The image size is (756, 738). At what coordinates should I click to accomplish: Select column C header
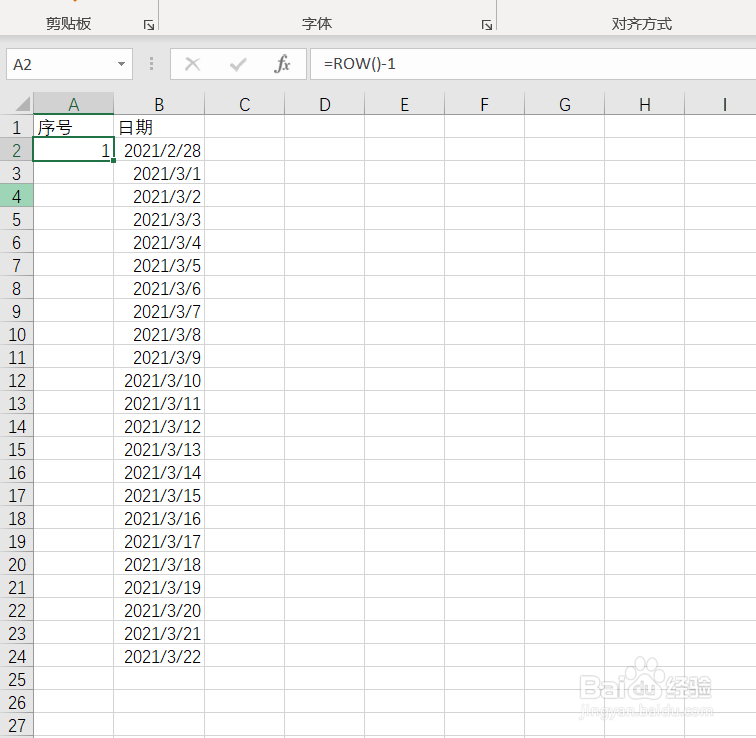tap(244, 104)
